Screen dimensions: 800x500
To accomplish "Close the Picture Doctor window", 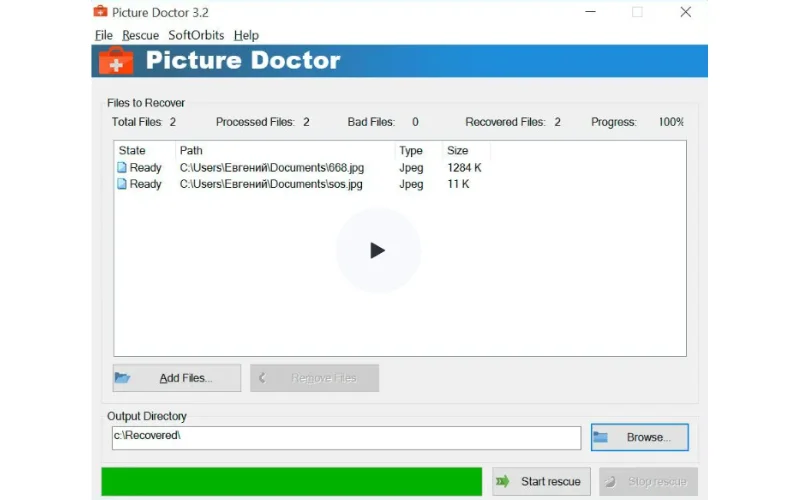I will point(686,12).
